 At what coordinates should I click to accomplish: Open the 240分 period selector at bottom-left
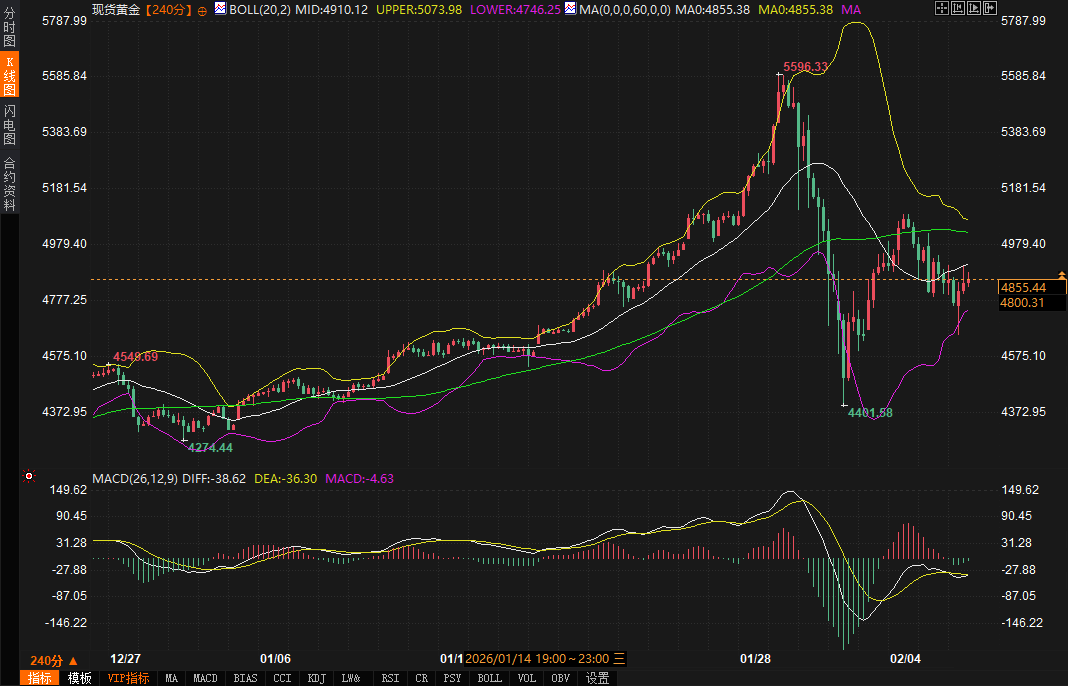53,660
